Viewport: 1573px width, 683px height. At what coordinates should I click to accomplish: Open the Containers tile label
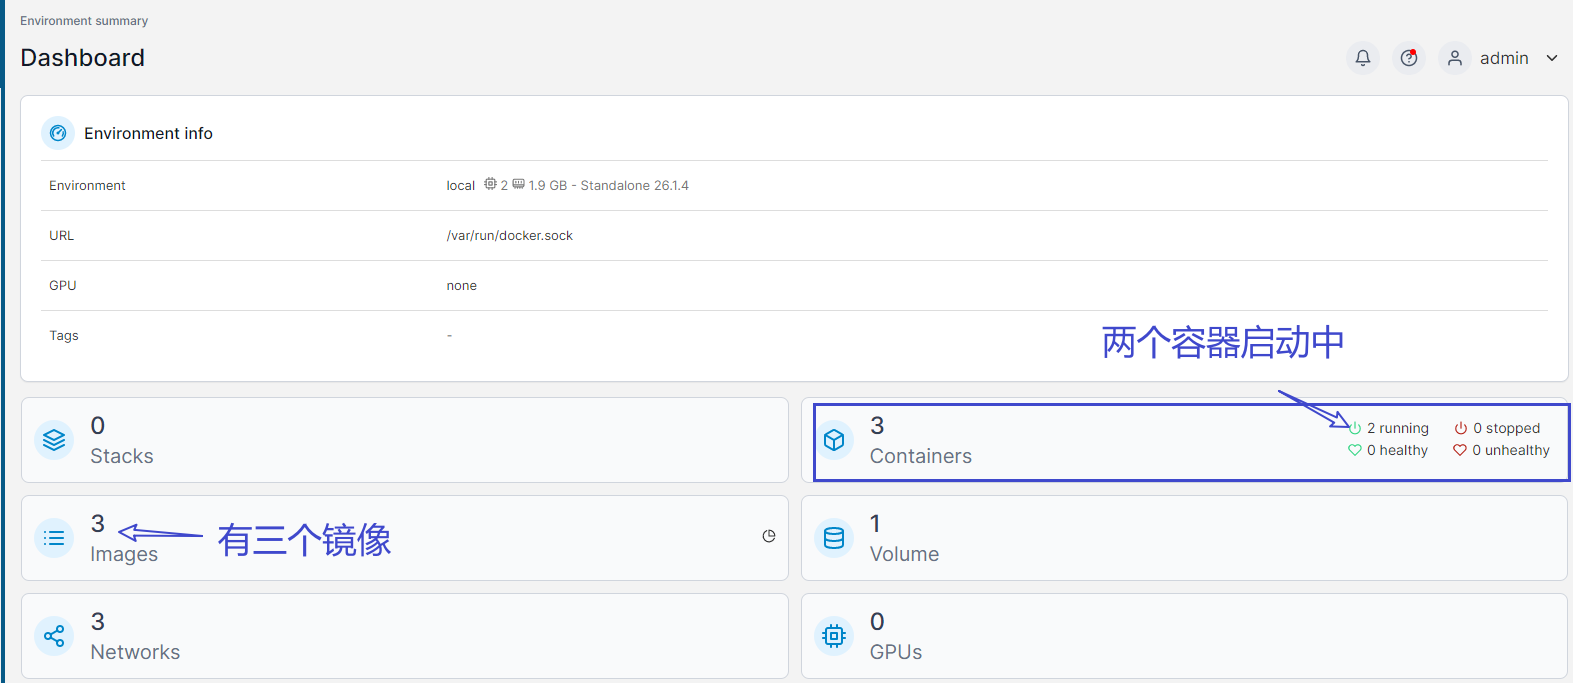tap(920, 456)
